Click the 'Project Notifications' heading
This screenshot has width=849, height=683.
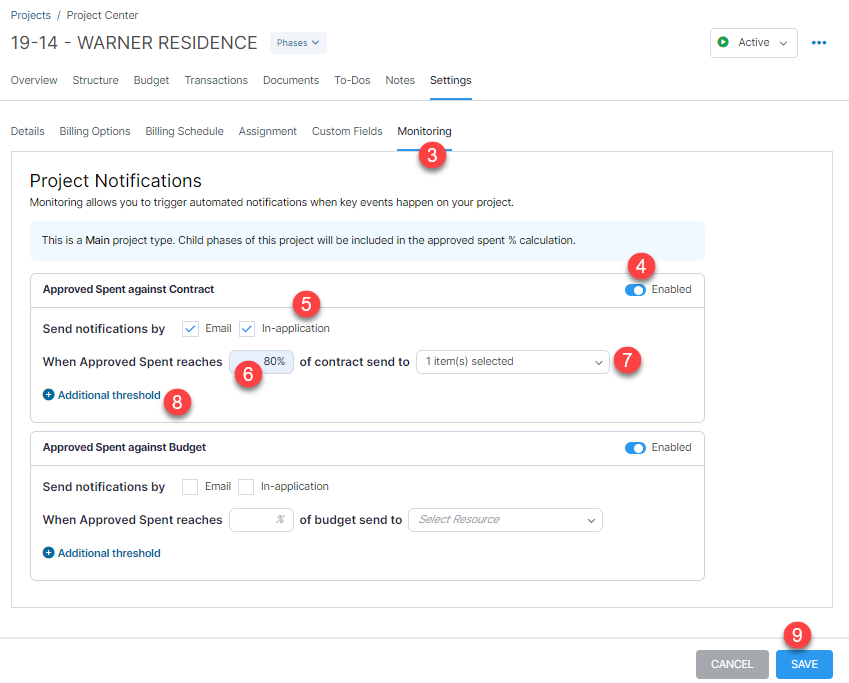[116, 180]
